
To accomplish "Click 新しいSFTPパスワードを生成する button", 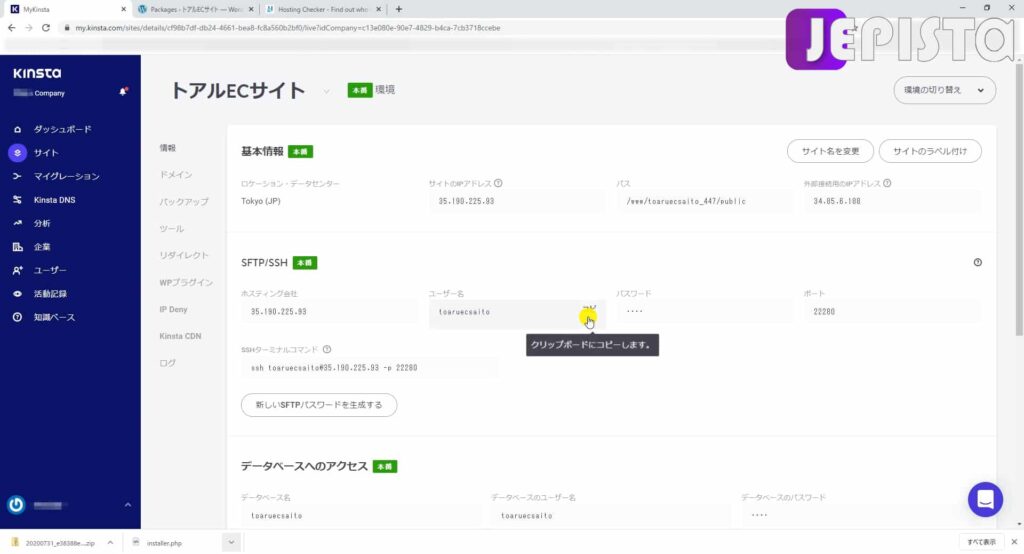I will [x=319, y=405].
